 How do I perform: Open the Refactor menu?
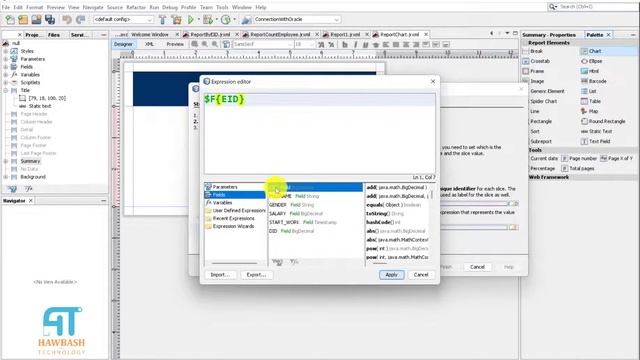pyautogui.click(x=136, y=7)
